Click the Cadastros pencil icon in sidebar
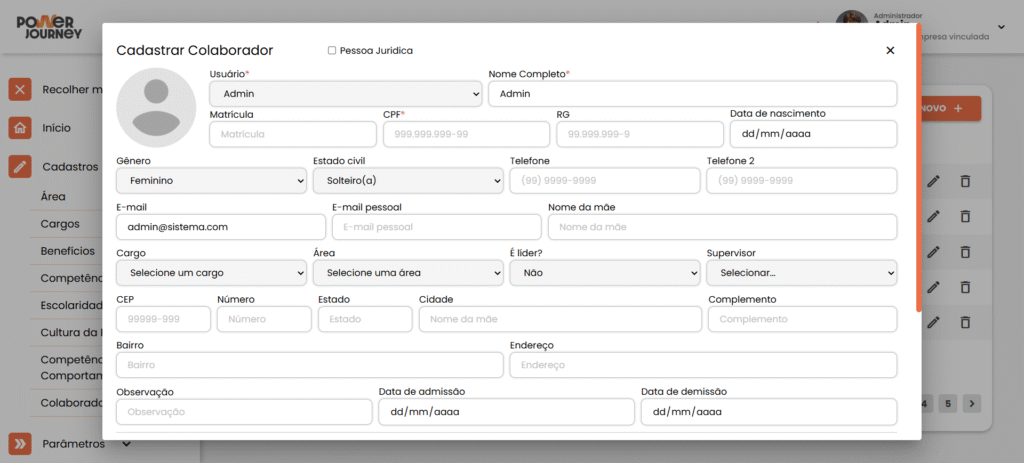1024x463 pixels. click(20, 167)
